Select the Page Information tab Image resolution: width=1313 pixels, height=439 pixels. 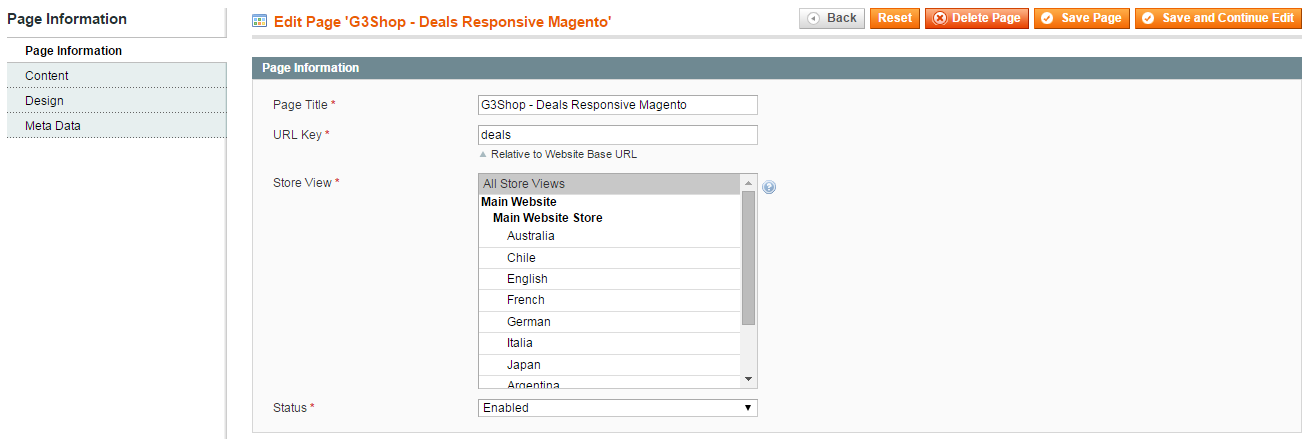[x=117, y=50]
